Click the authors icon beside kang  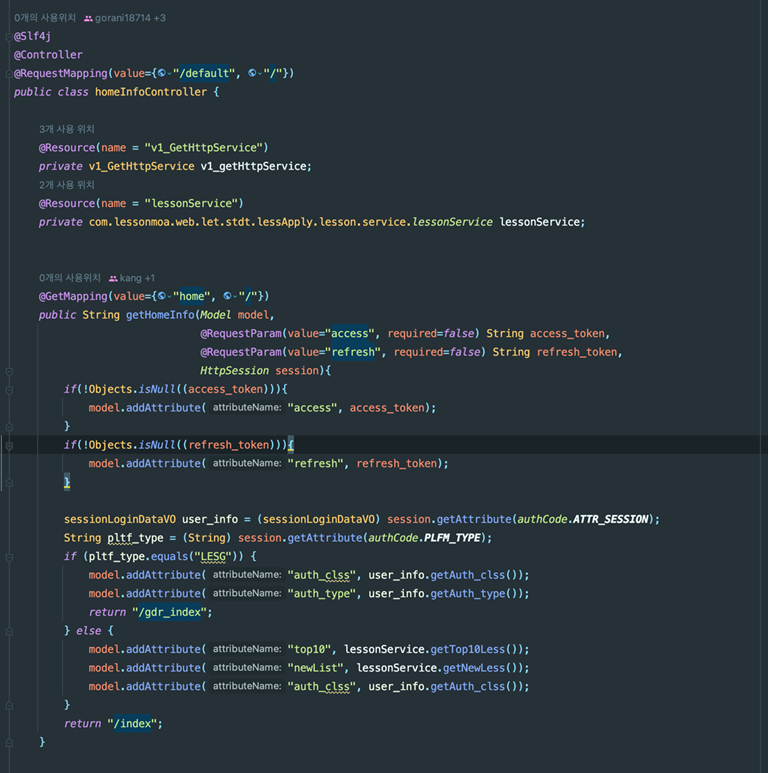coord(113,279)
